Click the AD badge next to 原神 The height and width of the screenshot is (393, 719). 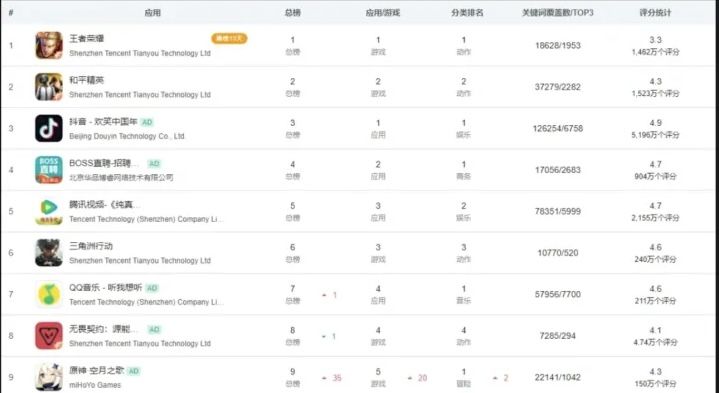point(133,371)
